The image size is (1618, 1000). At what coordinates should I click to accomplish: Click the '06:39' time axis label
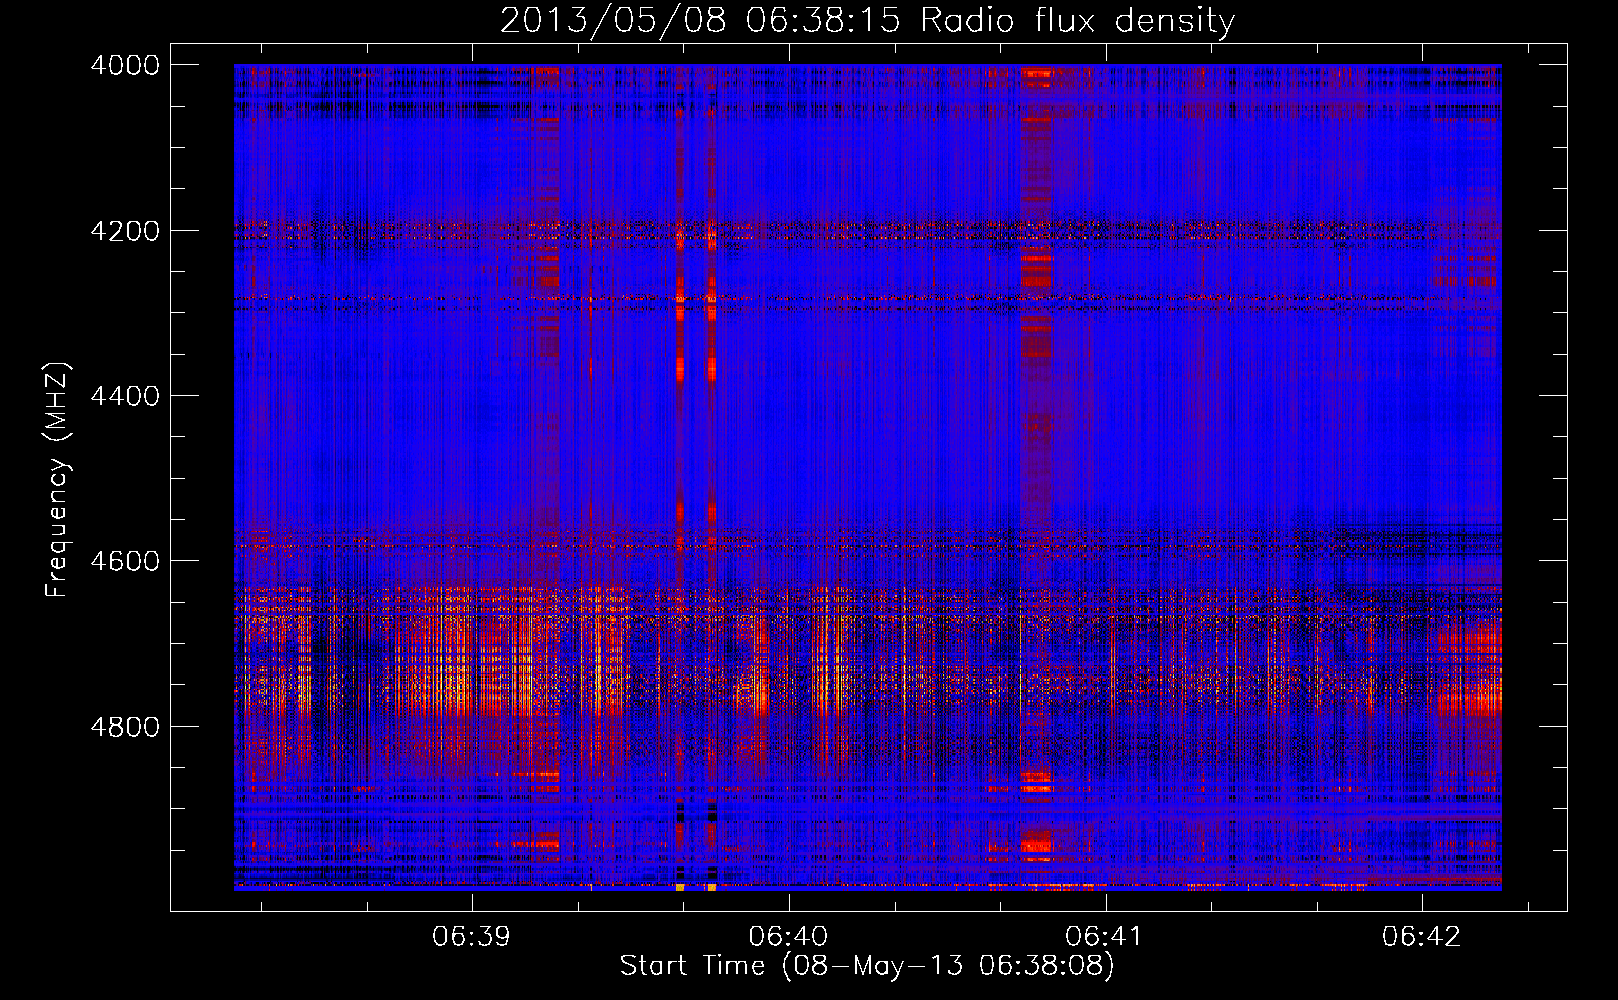[471, 936]
